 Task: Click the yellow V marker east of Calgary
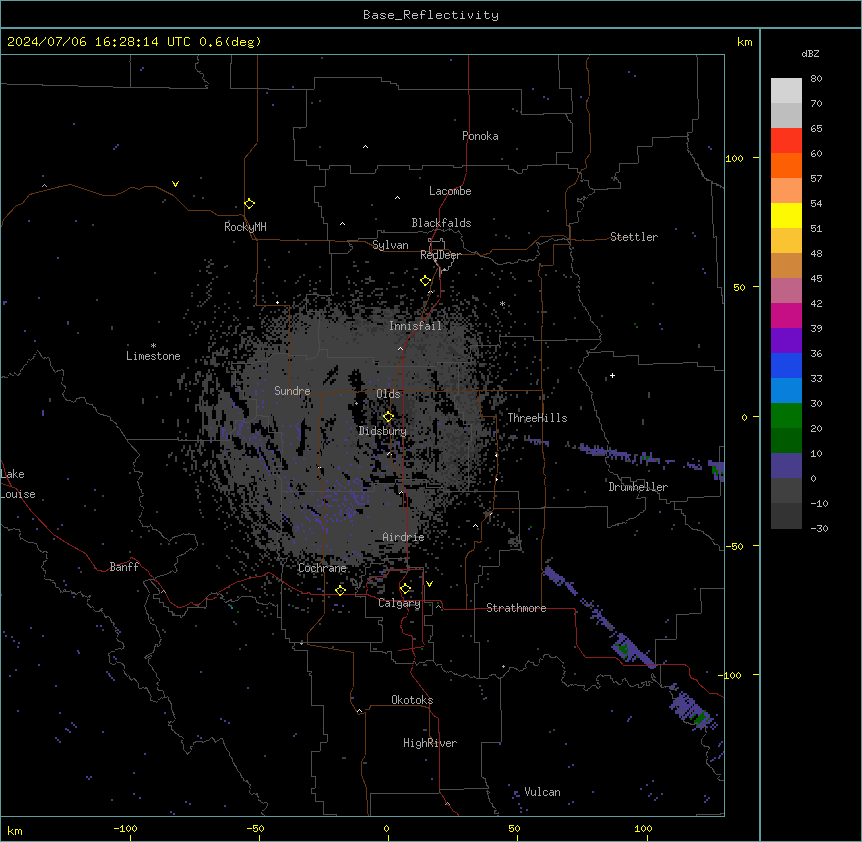[x=429, y=584]
